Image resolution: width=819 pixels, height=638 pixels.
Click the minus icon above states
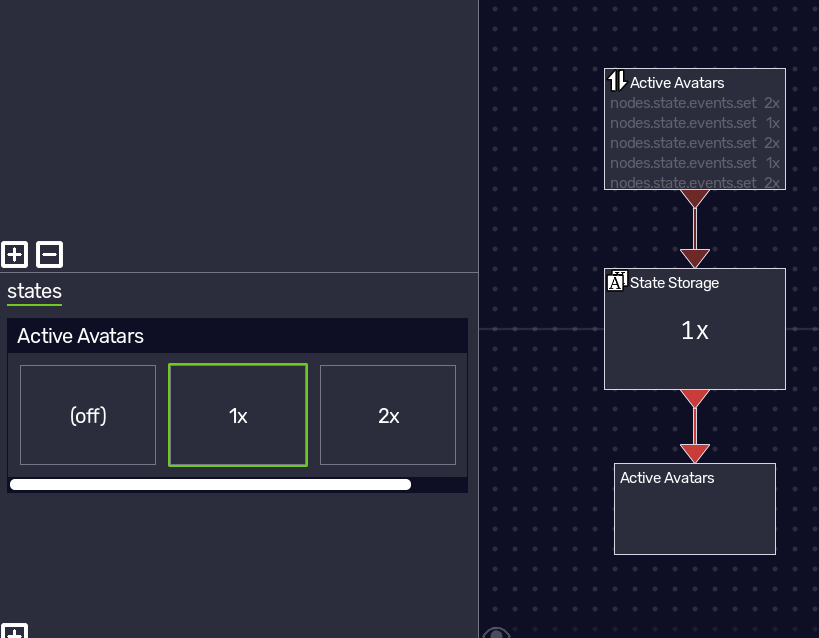50,254
